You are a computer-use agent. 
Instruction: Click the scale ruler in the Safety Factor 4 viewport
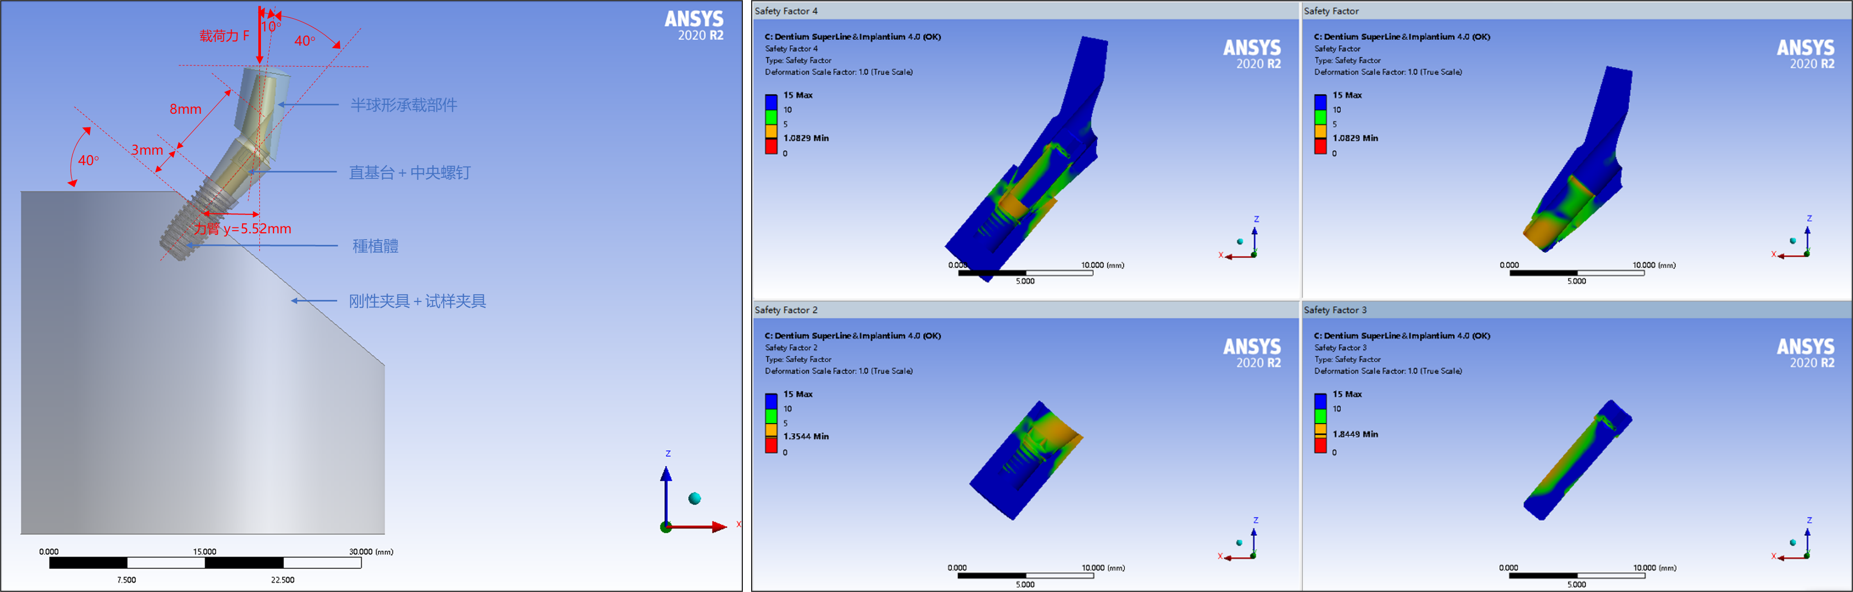tap(1025, 272)
